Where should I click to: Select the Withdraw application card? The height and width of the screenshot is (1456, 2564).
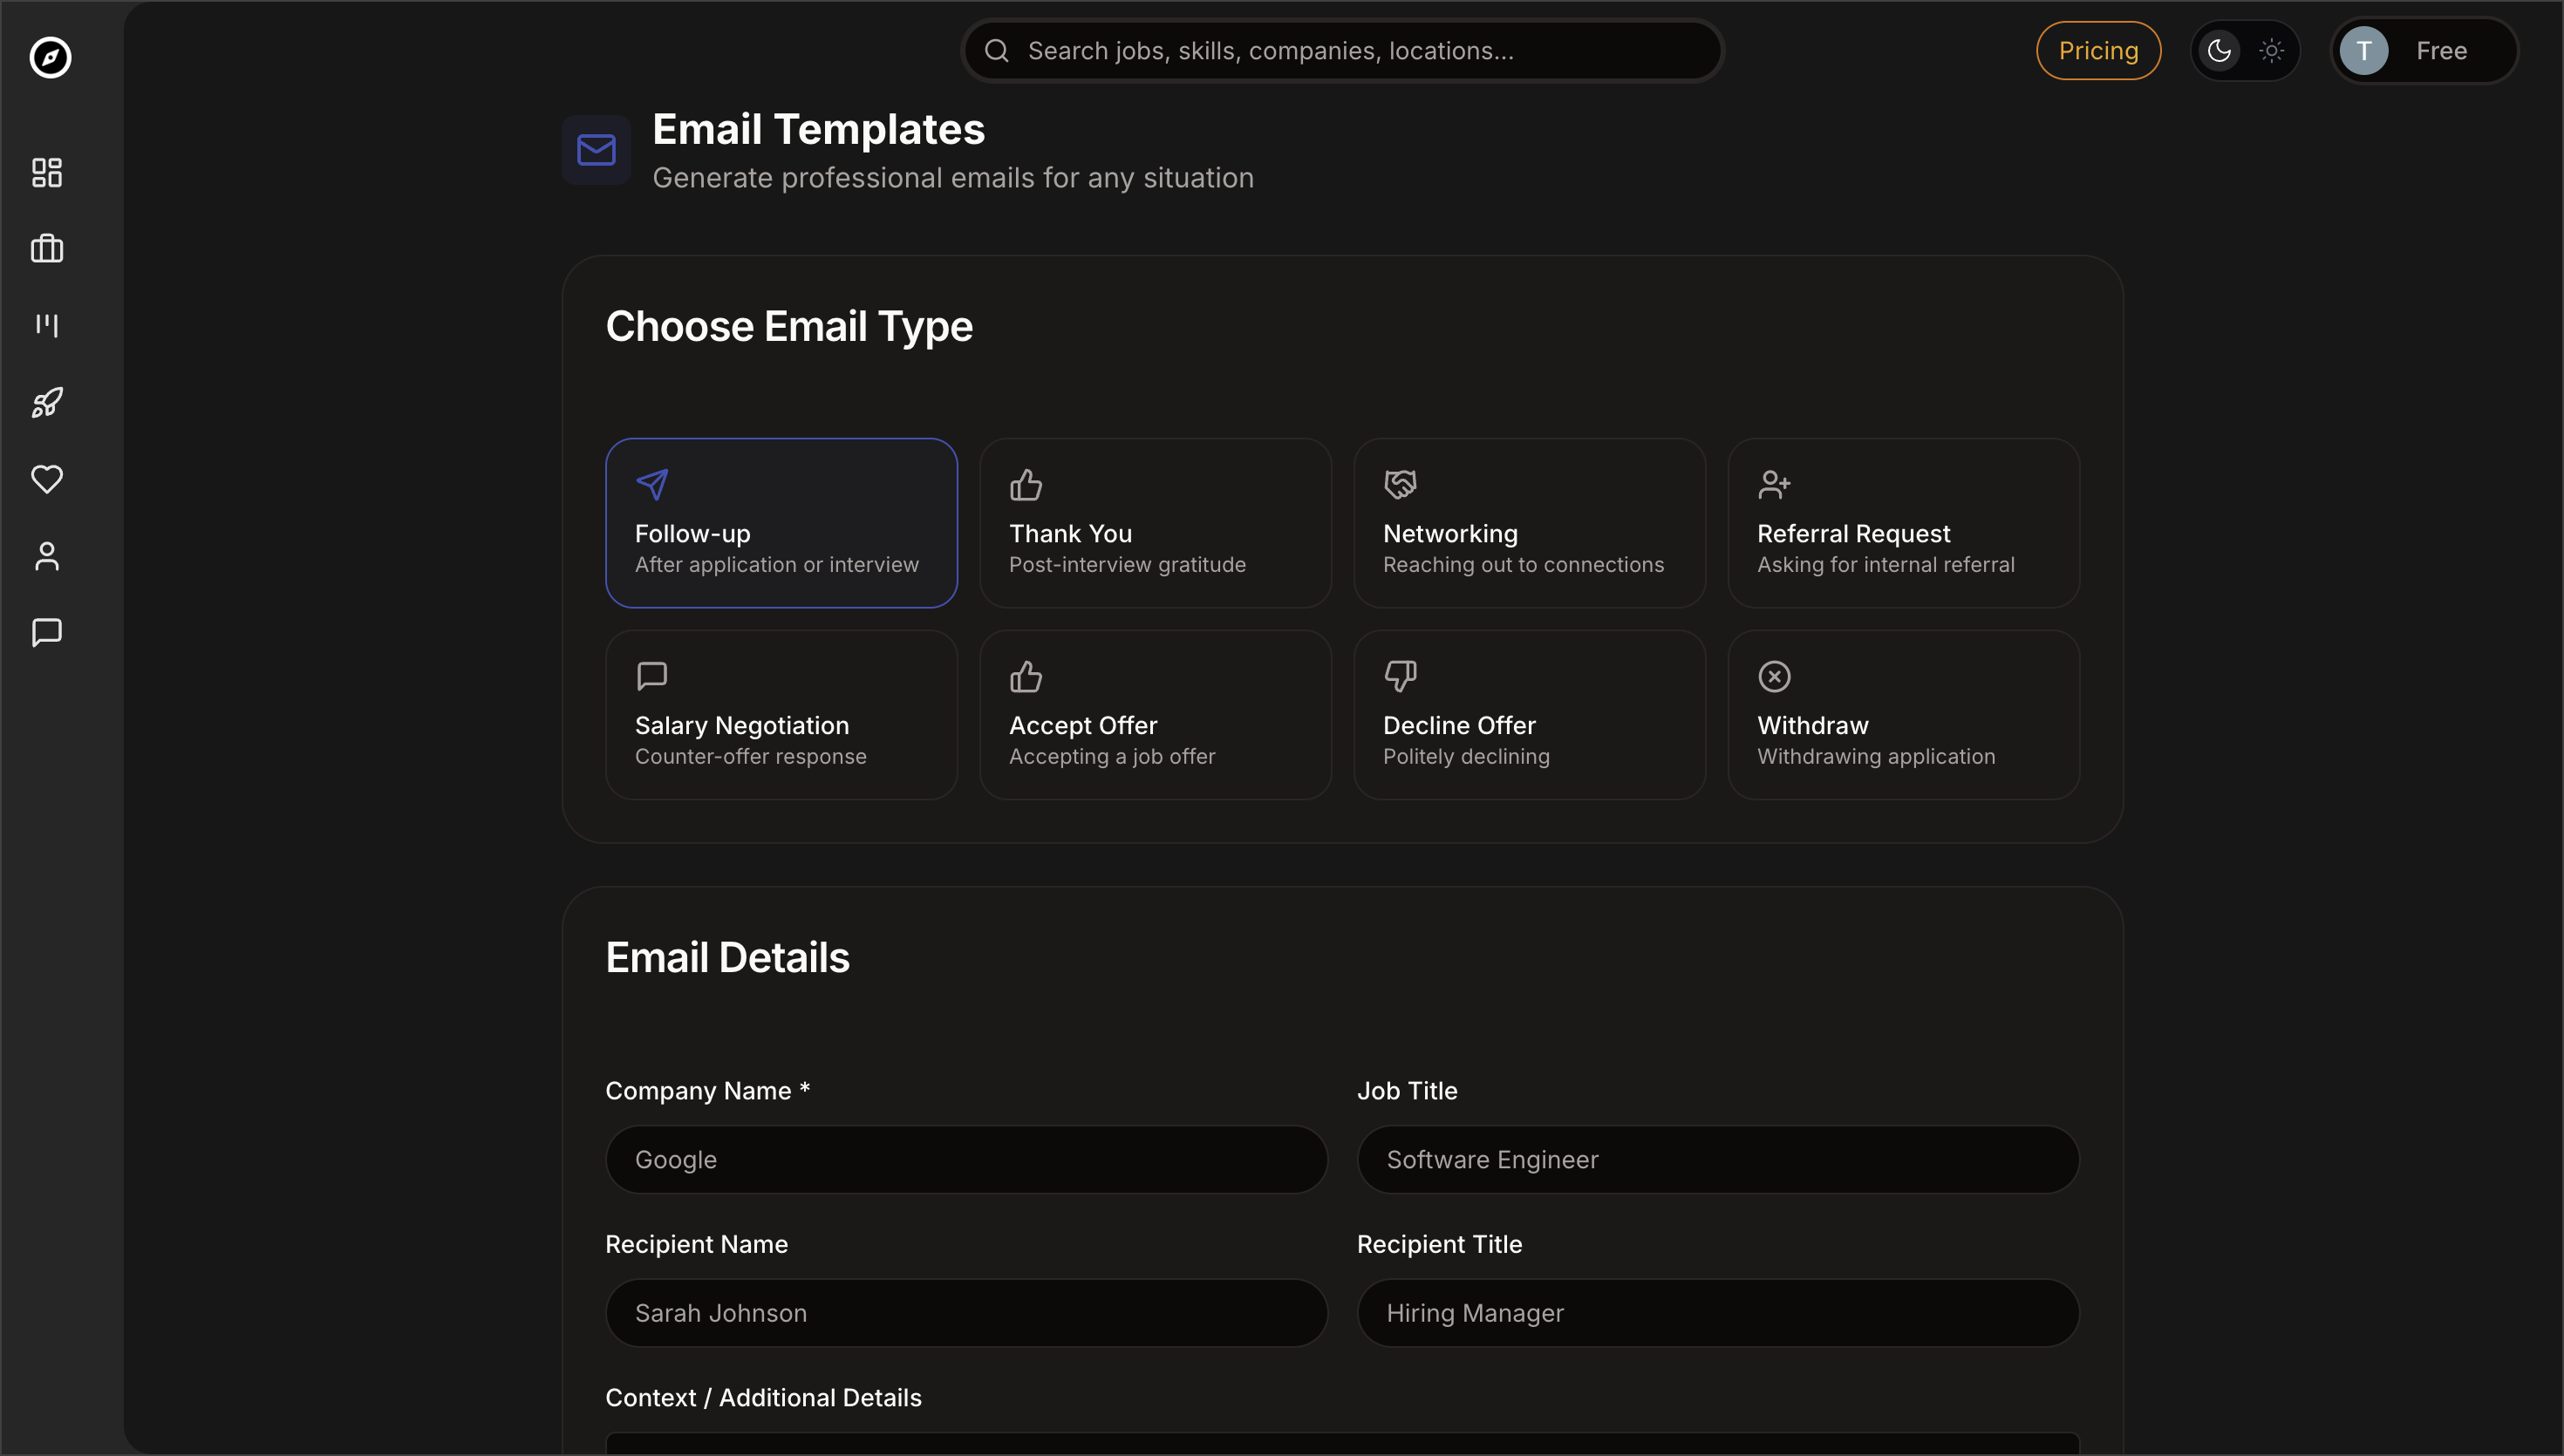[x=1903, y=714]
